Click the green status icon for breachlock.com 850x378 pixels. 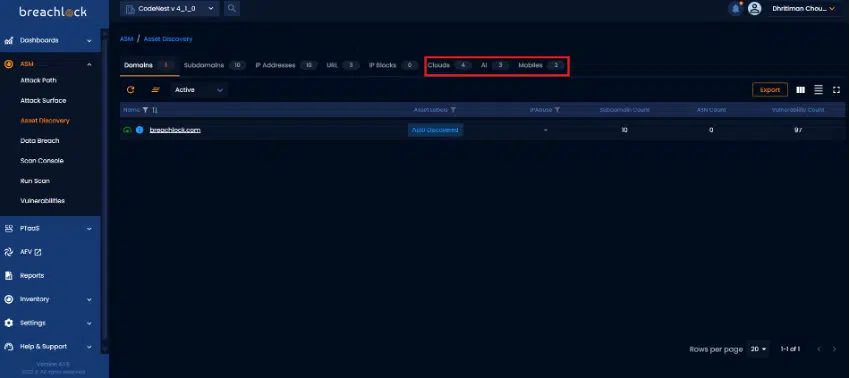coord(127,130)
